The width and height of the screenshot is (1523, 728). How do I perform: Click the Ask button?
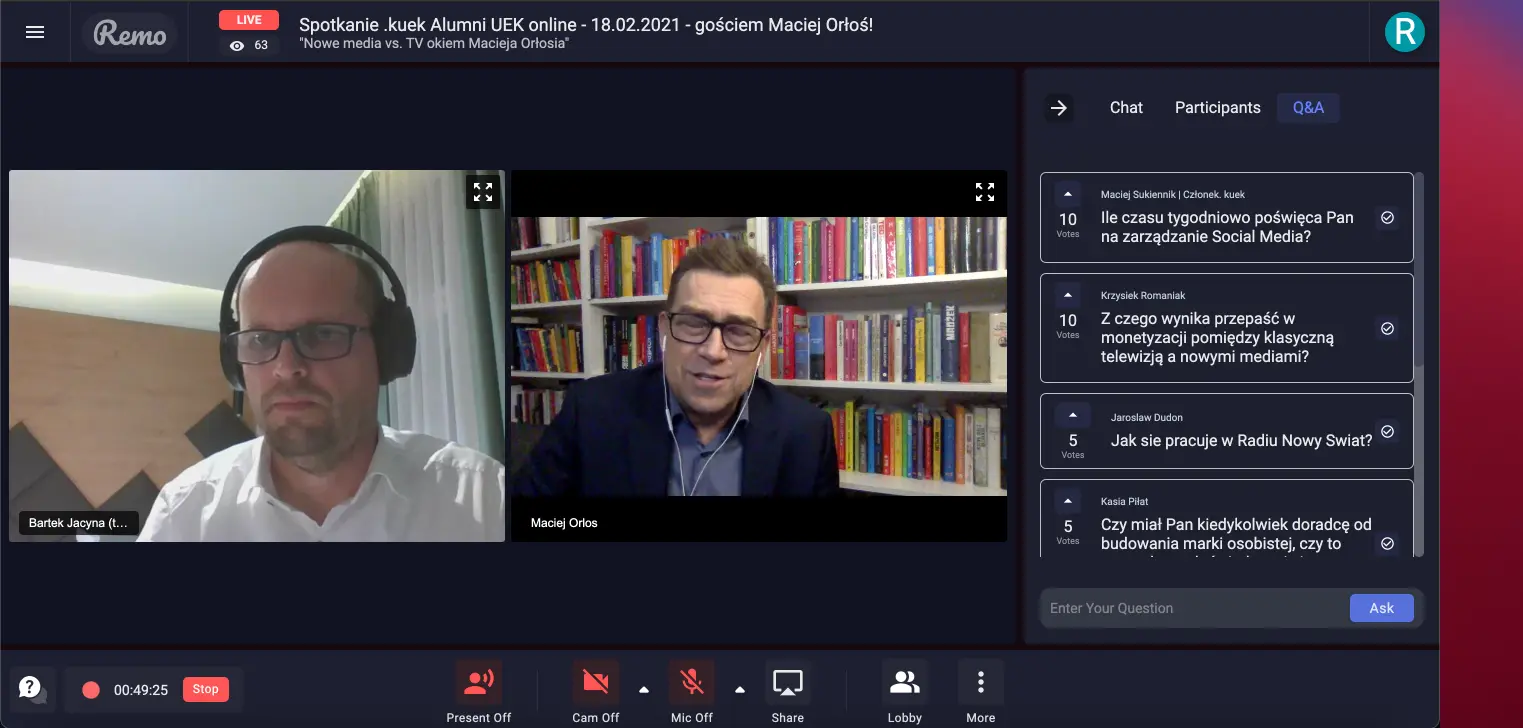[x=1382, y=608]
